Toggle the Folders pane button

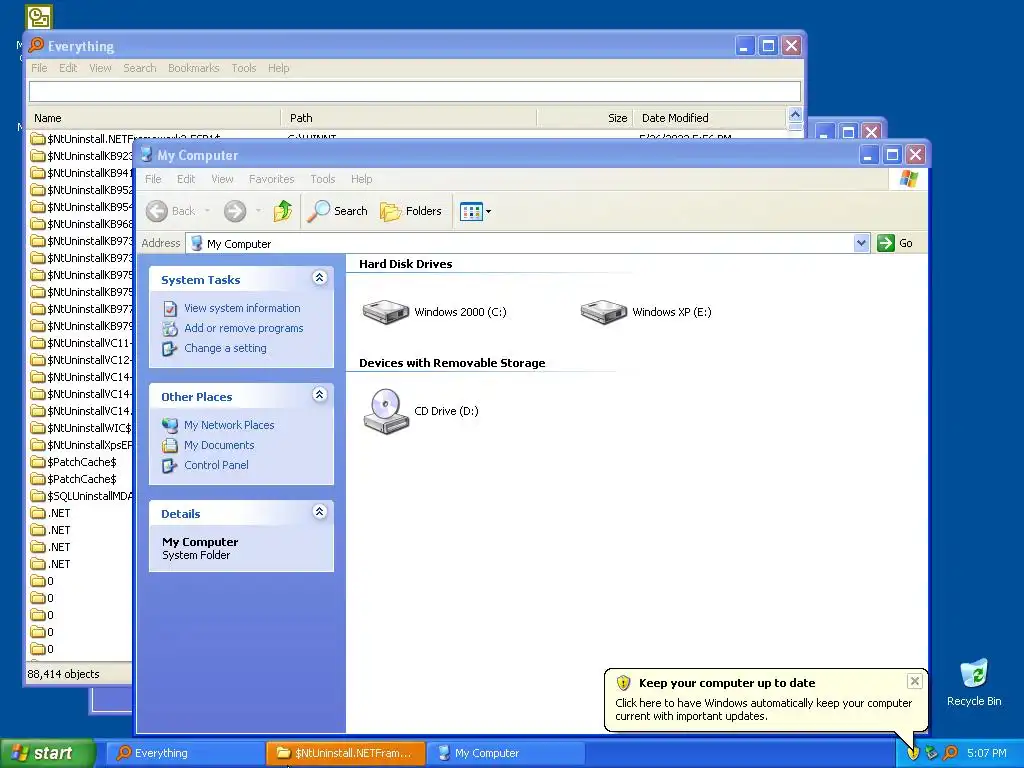point(411,211)
